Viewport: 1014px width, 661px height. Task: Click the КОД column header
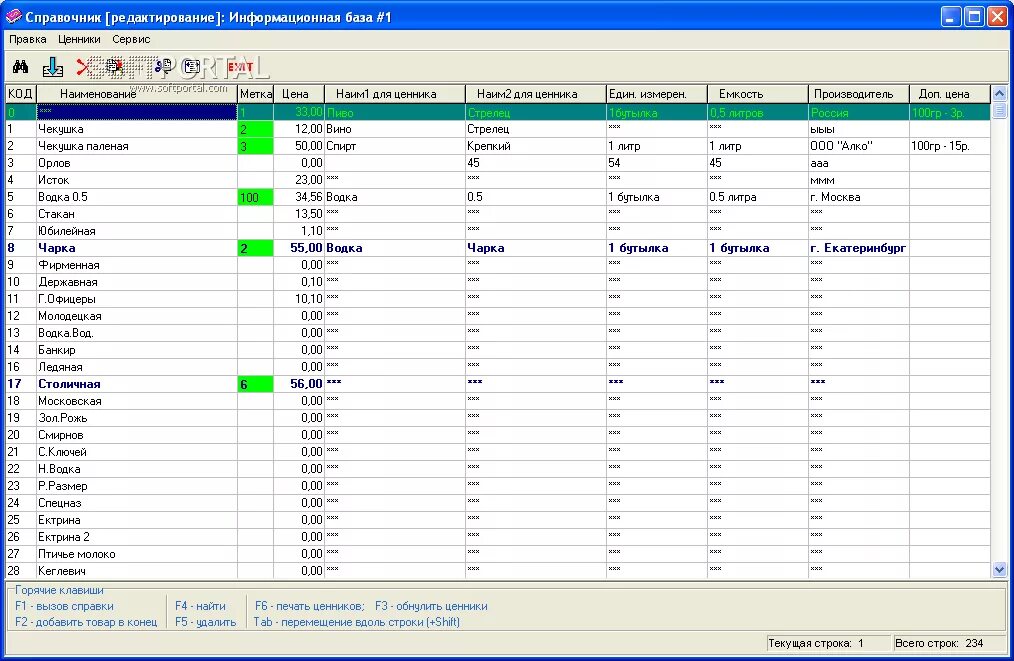pyautogui.click(x=21, y=94)
